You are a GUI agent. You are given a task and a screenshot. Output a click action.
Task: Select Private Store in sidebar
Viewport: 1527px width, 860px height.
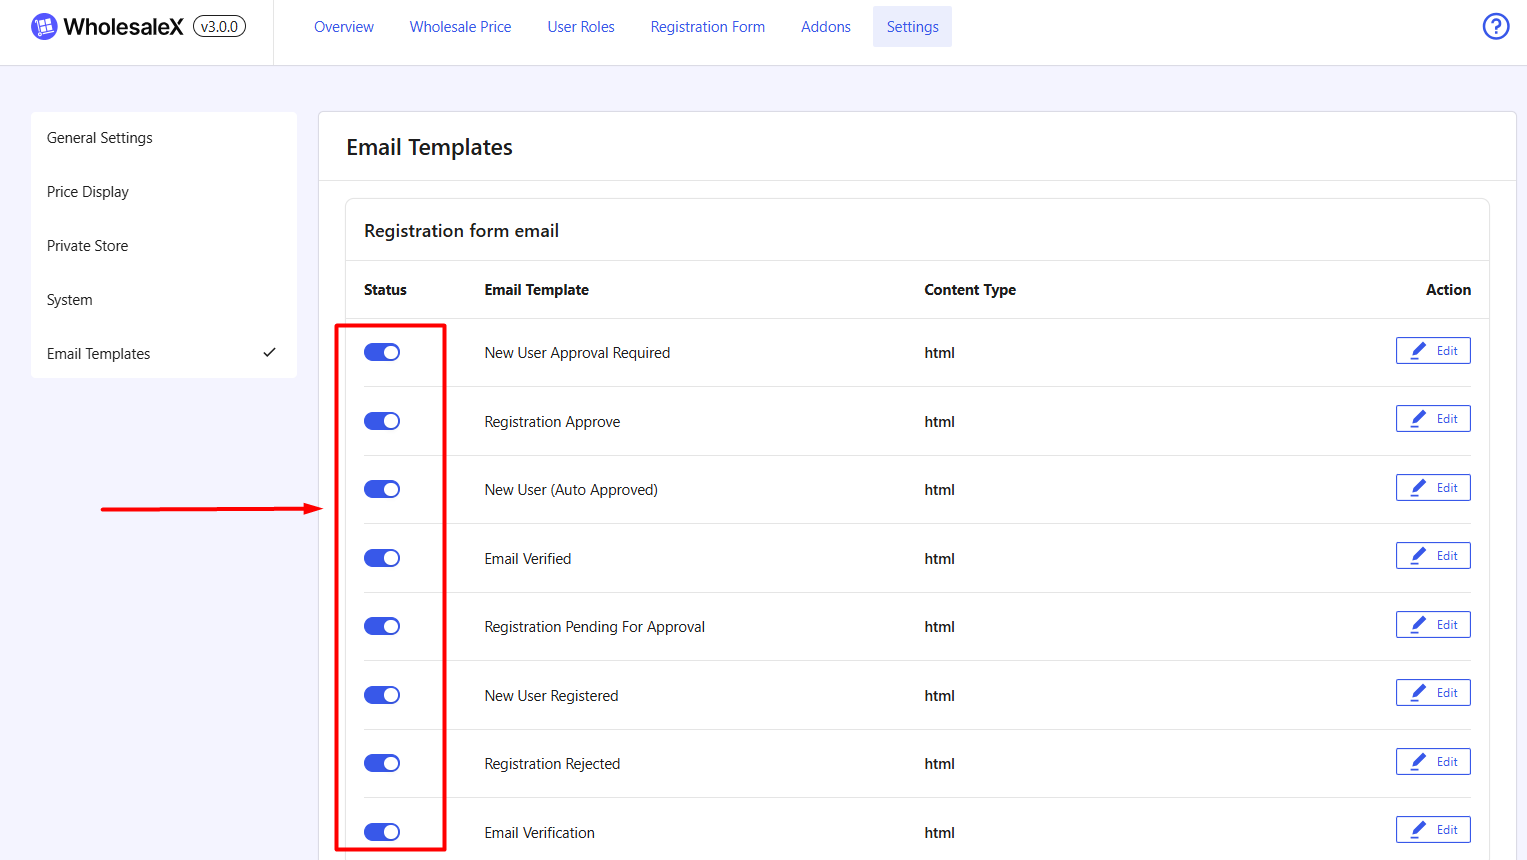[x=164, y=246]
